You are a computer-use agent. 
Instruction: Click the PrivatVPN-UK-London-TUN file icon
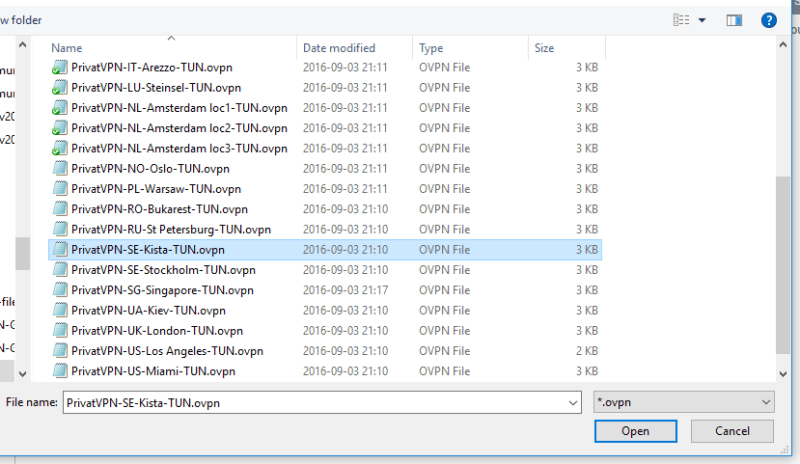click(x=59, y=331)
